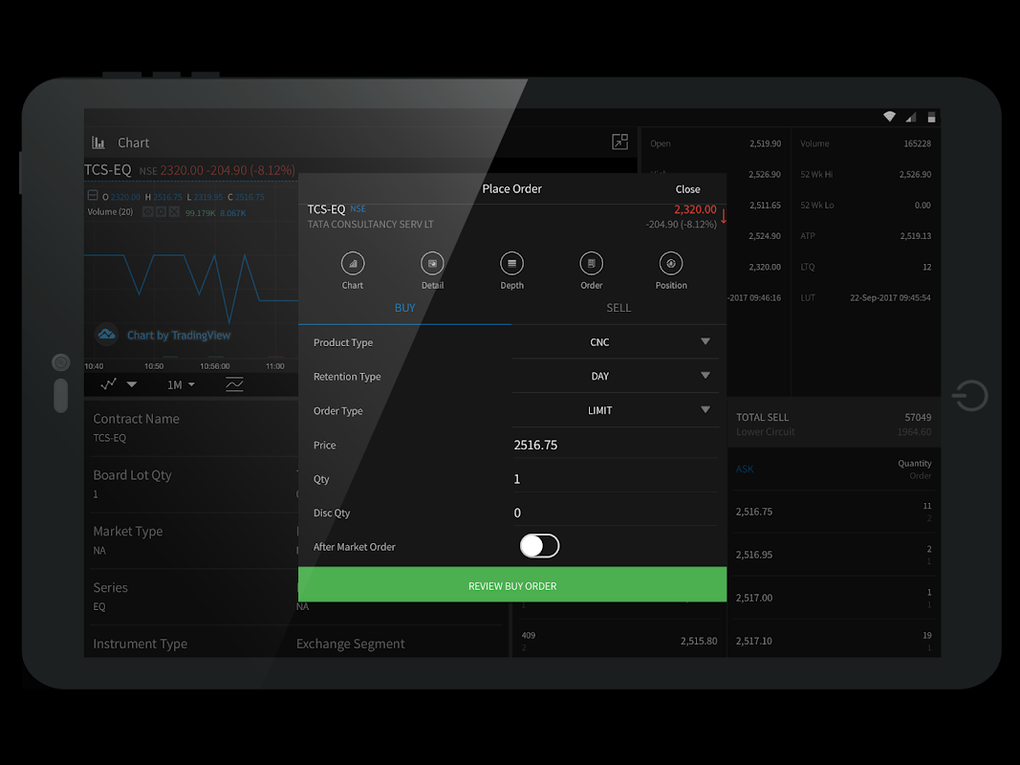Remove the Volume indicator with X icon
This screenshot has height=765, width=1020.
tap(174, 212)
